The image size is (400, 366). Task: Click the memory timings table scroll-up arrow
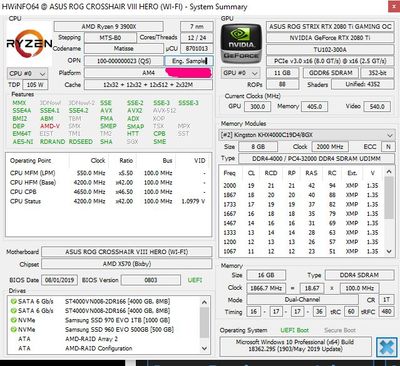pos(389,172)
